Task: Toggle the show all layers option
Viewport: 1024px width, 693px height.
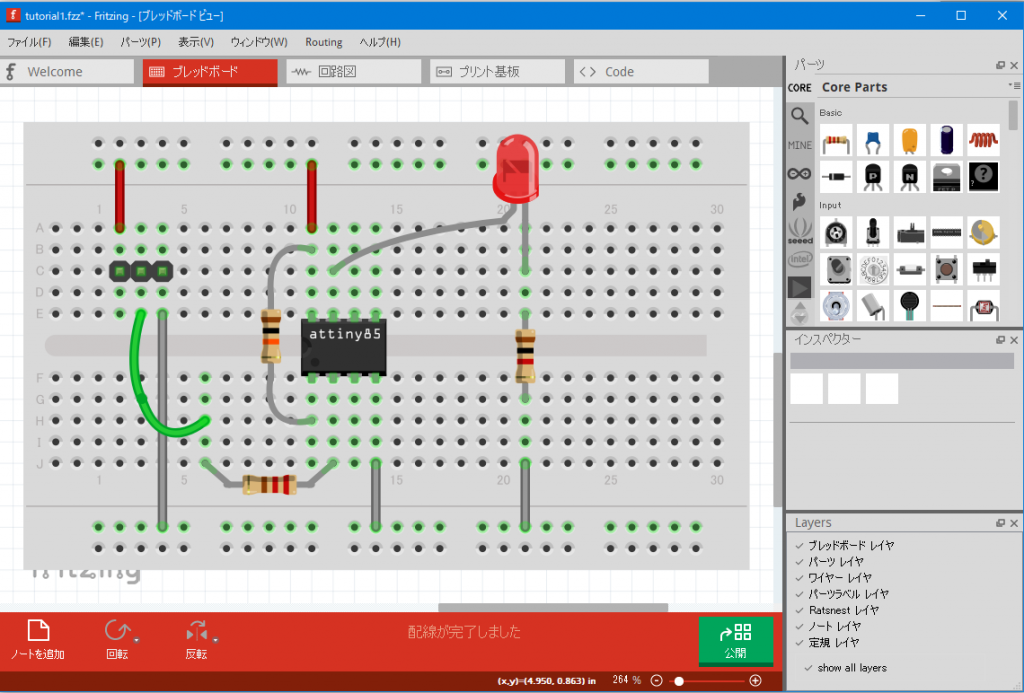Action: click(846, 668)
